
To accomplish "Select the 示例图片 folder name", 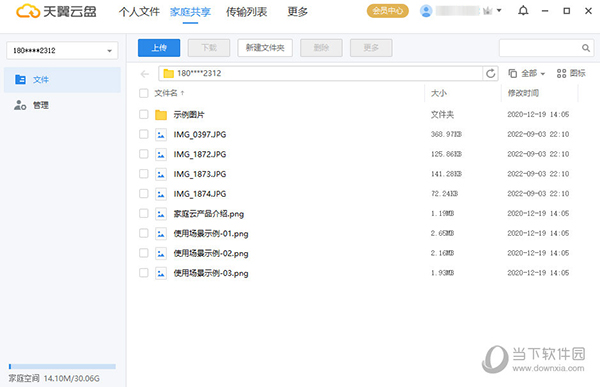I will coord(189,114).
